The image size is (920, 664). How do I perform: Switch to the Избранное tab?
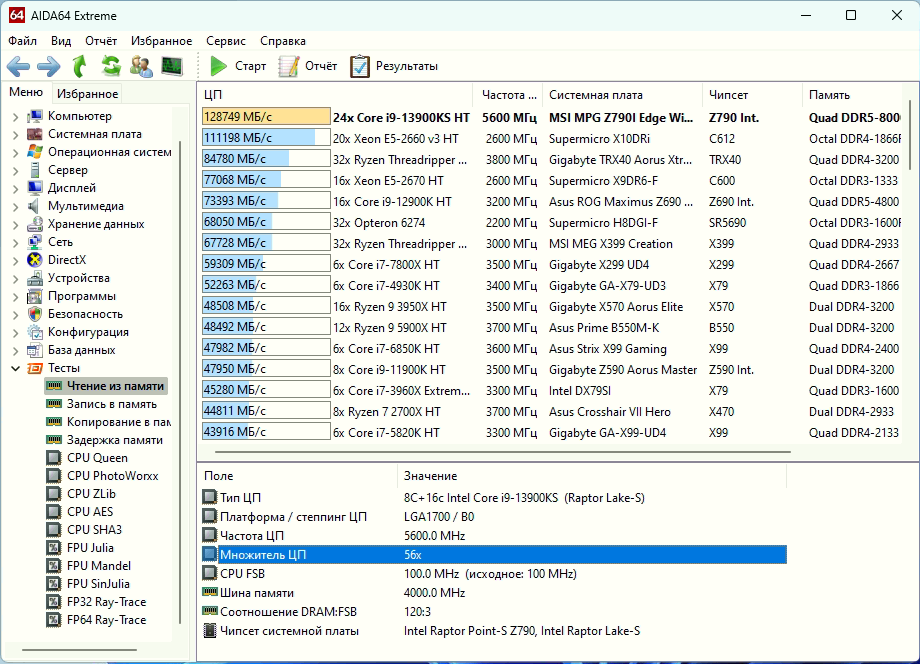[87, 94]
